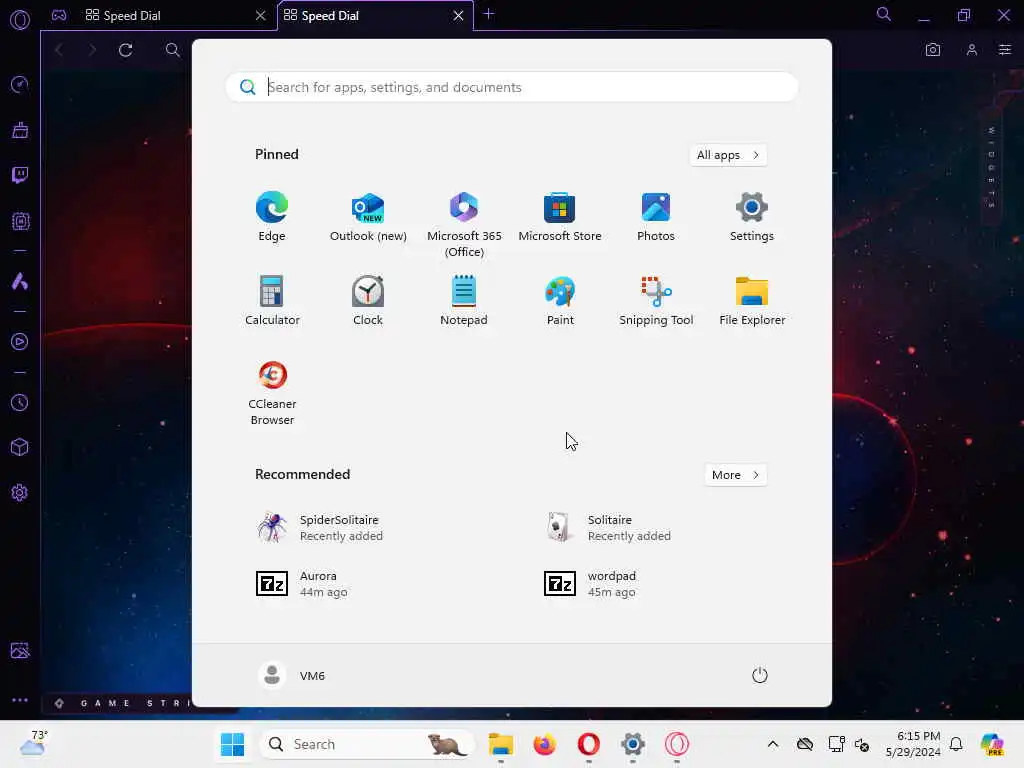This screenshot has height=768, width=1024.
Task: Click Opera GX menu logo
Action: click(20, 20)
